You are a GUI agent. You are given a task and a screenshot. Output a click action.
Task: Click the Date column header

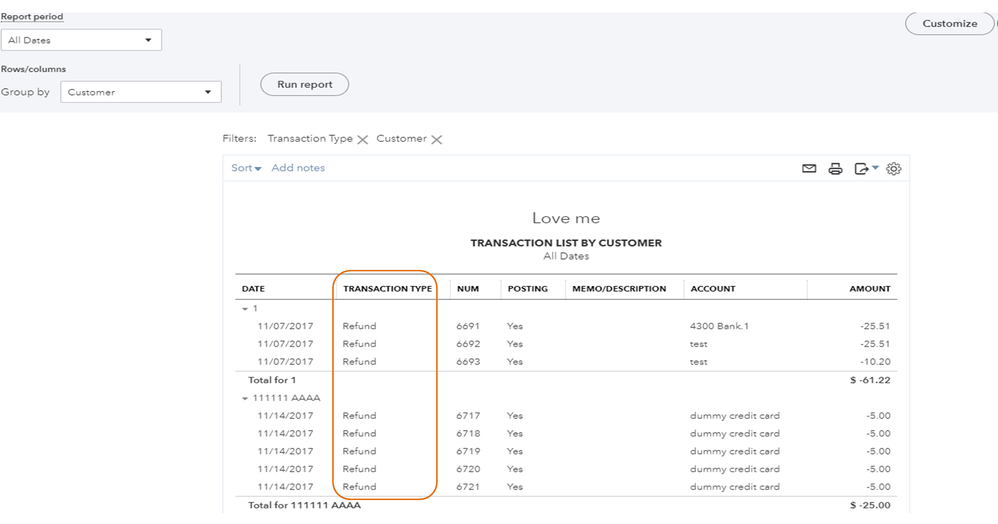point(253,289)
